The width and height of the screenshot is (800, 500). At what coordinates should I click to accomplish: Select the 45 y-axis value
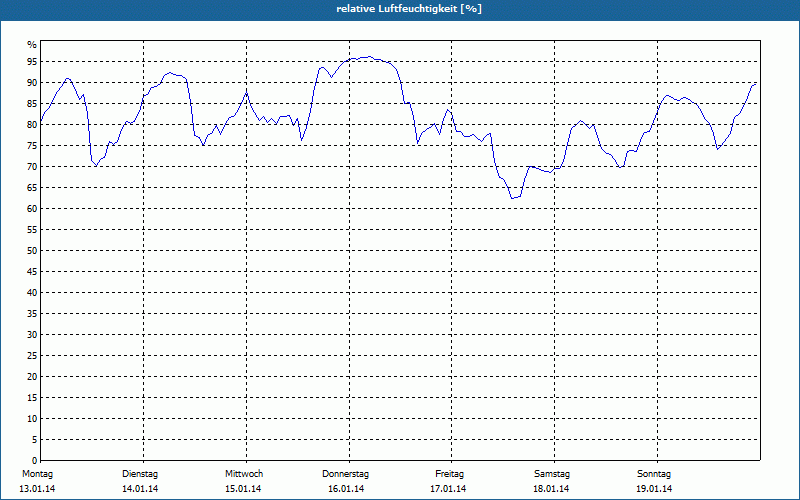point(32,271)
